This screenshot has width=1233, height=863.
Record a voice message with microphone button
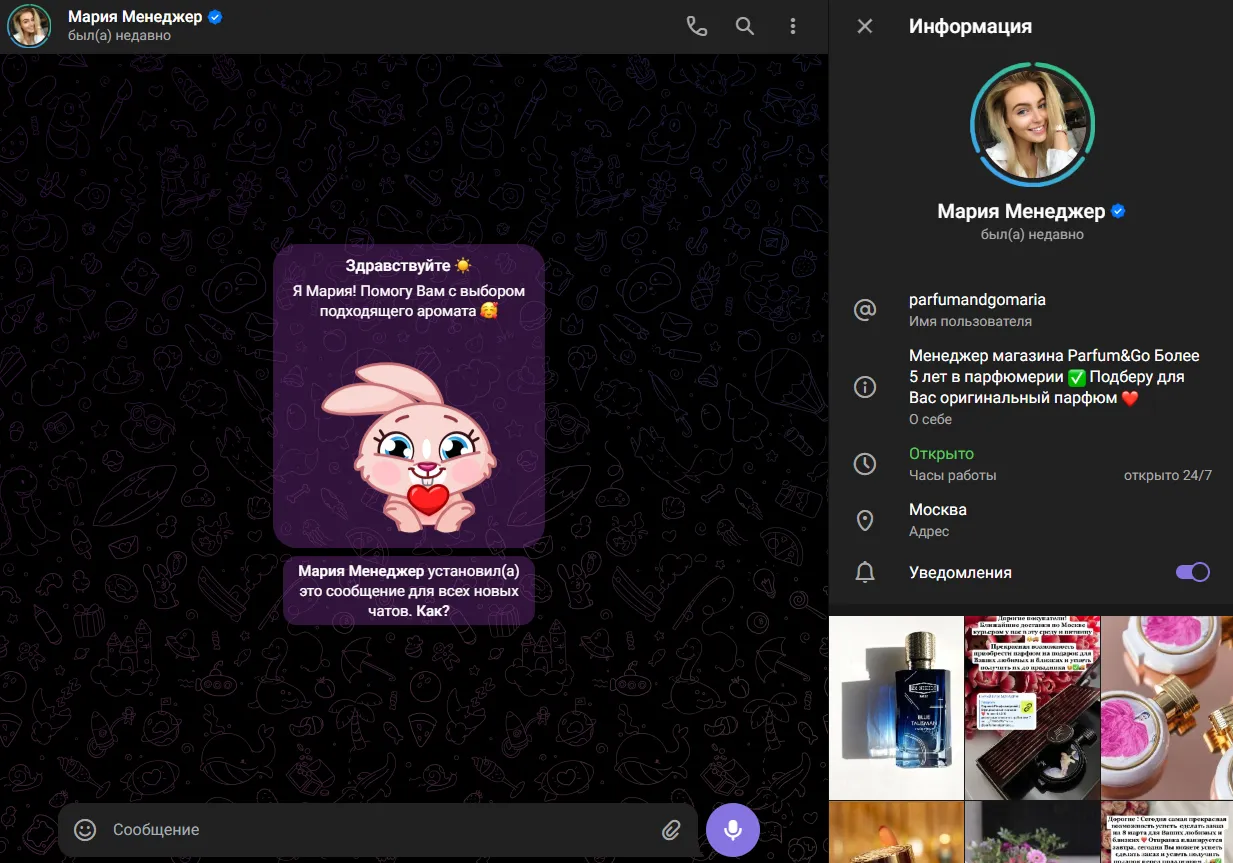[733, 830]
